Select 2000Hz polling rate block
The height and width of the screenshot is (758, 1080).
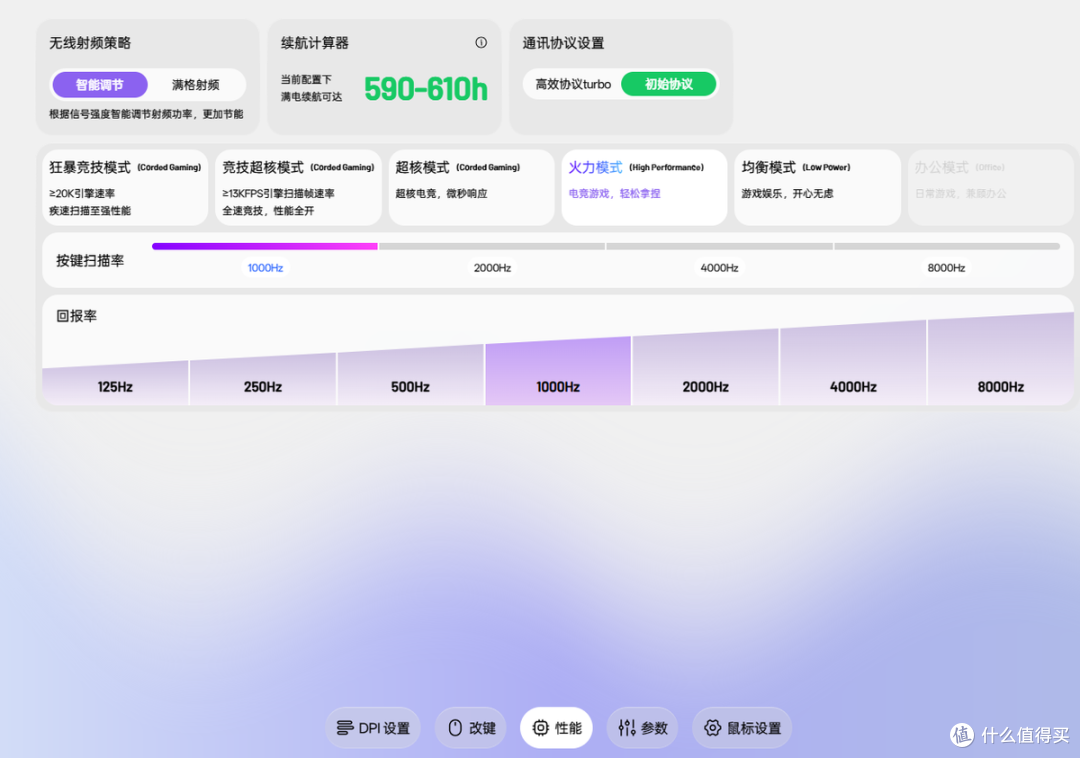(x=706, y=367)
